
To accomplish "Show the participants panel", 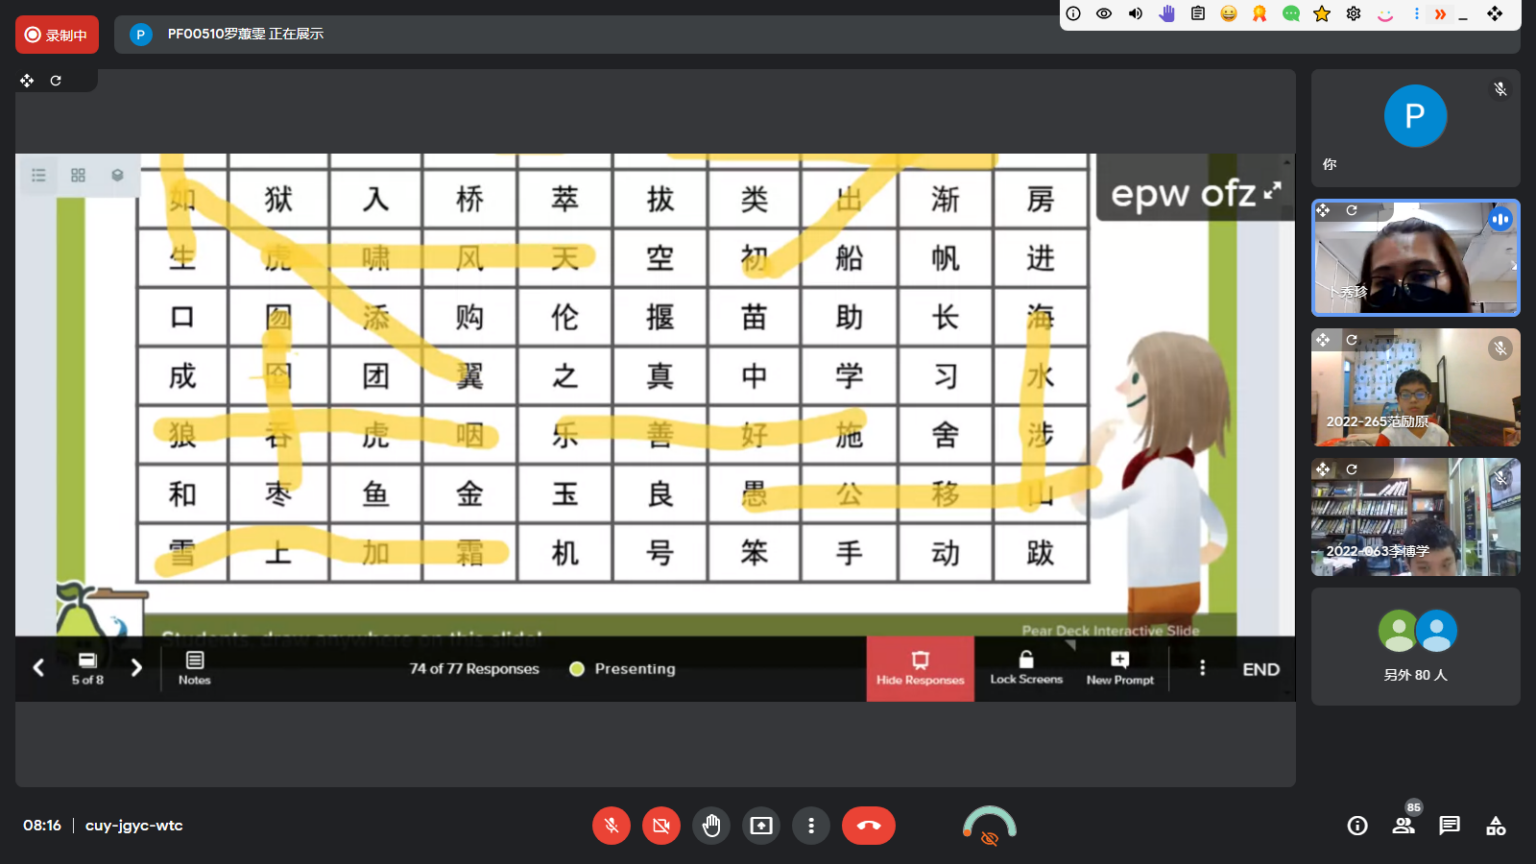I will (x=1404, y=826).
